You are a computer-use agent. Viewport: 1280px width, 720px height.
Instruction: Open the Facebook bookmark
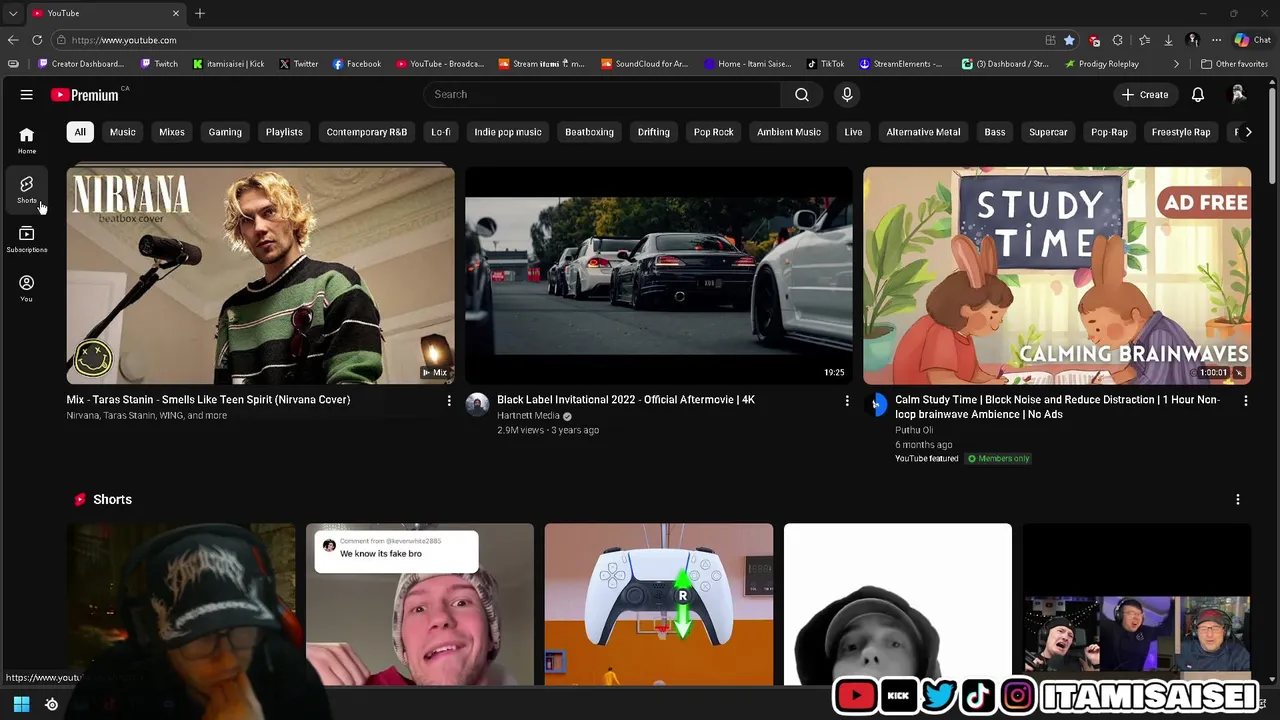tap(357, 64)
